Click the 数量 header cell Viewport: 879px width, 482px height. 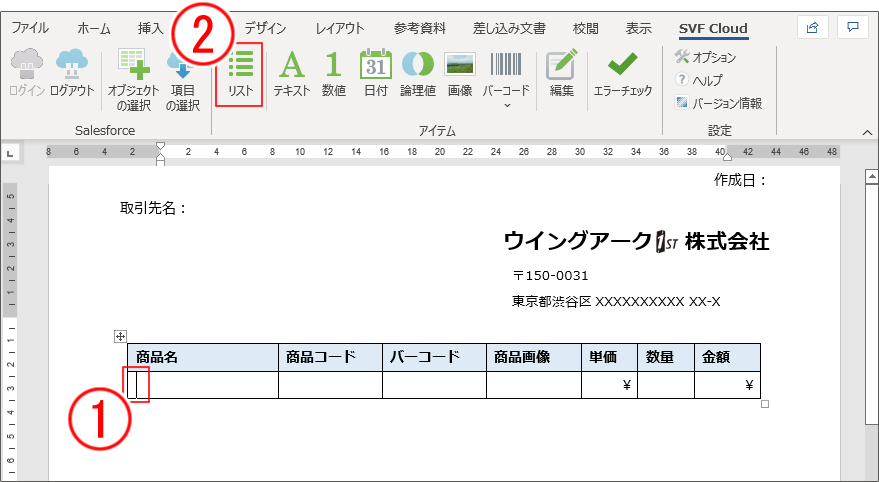click(666, 357)
